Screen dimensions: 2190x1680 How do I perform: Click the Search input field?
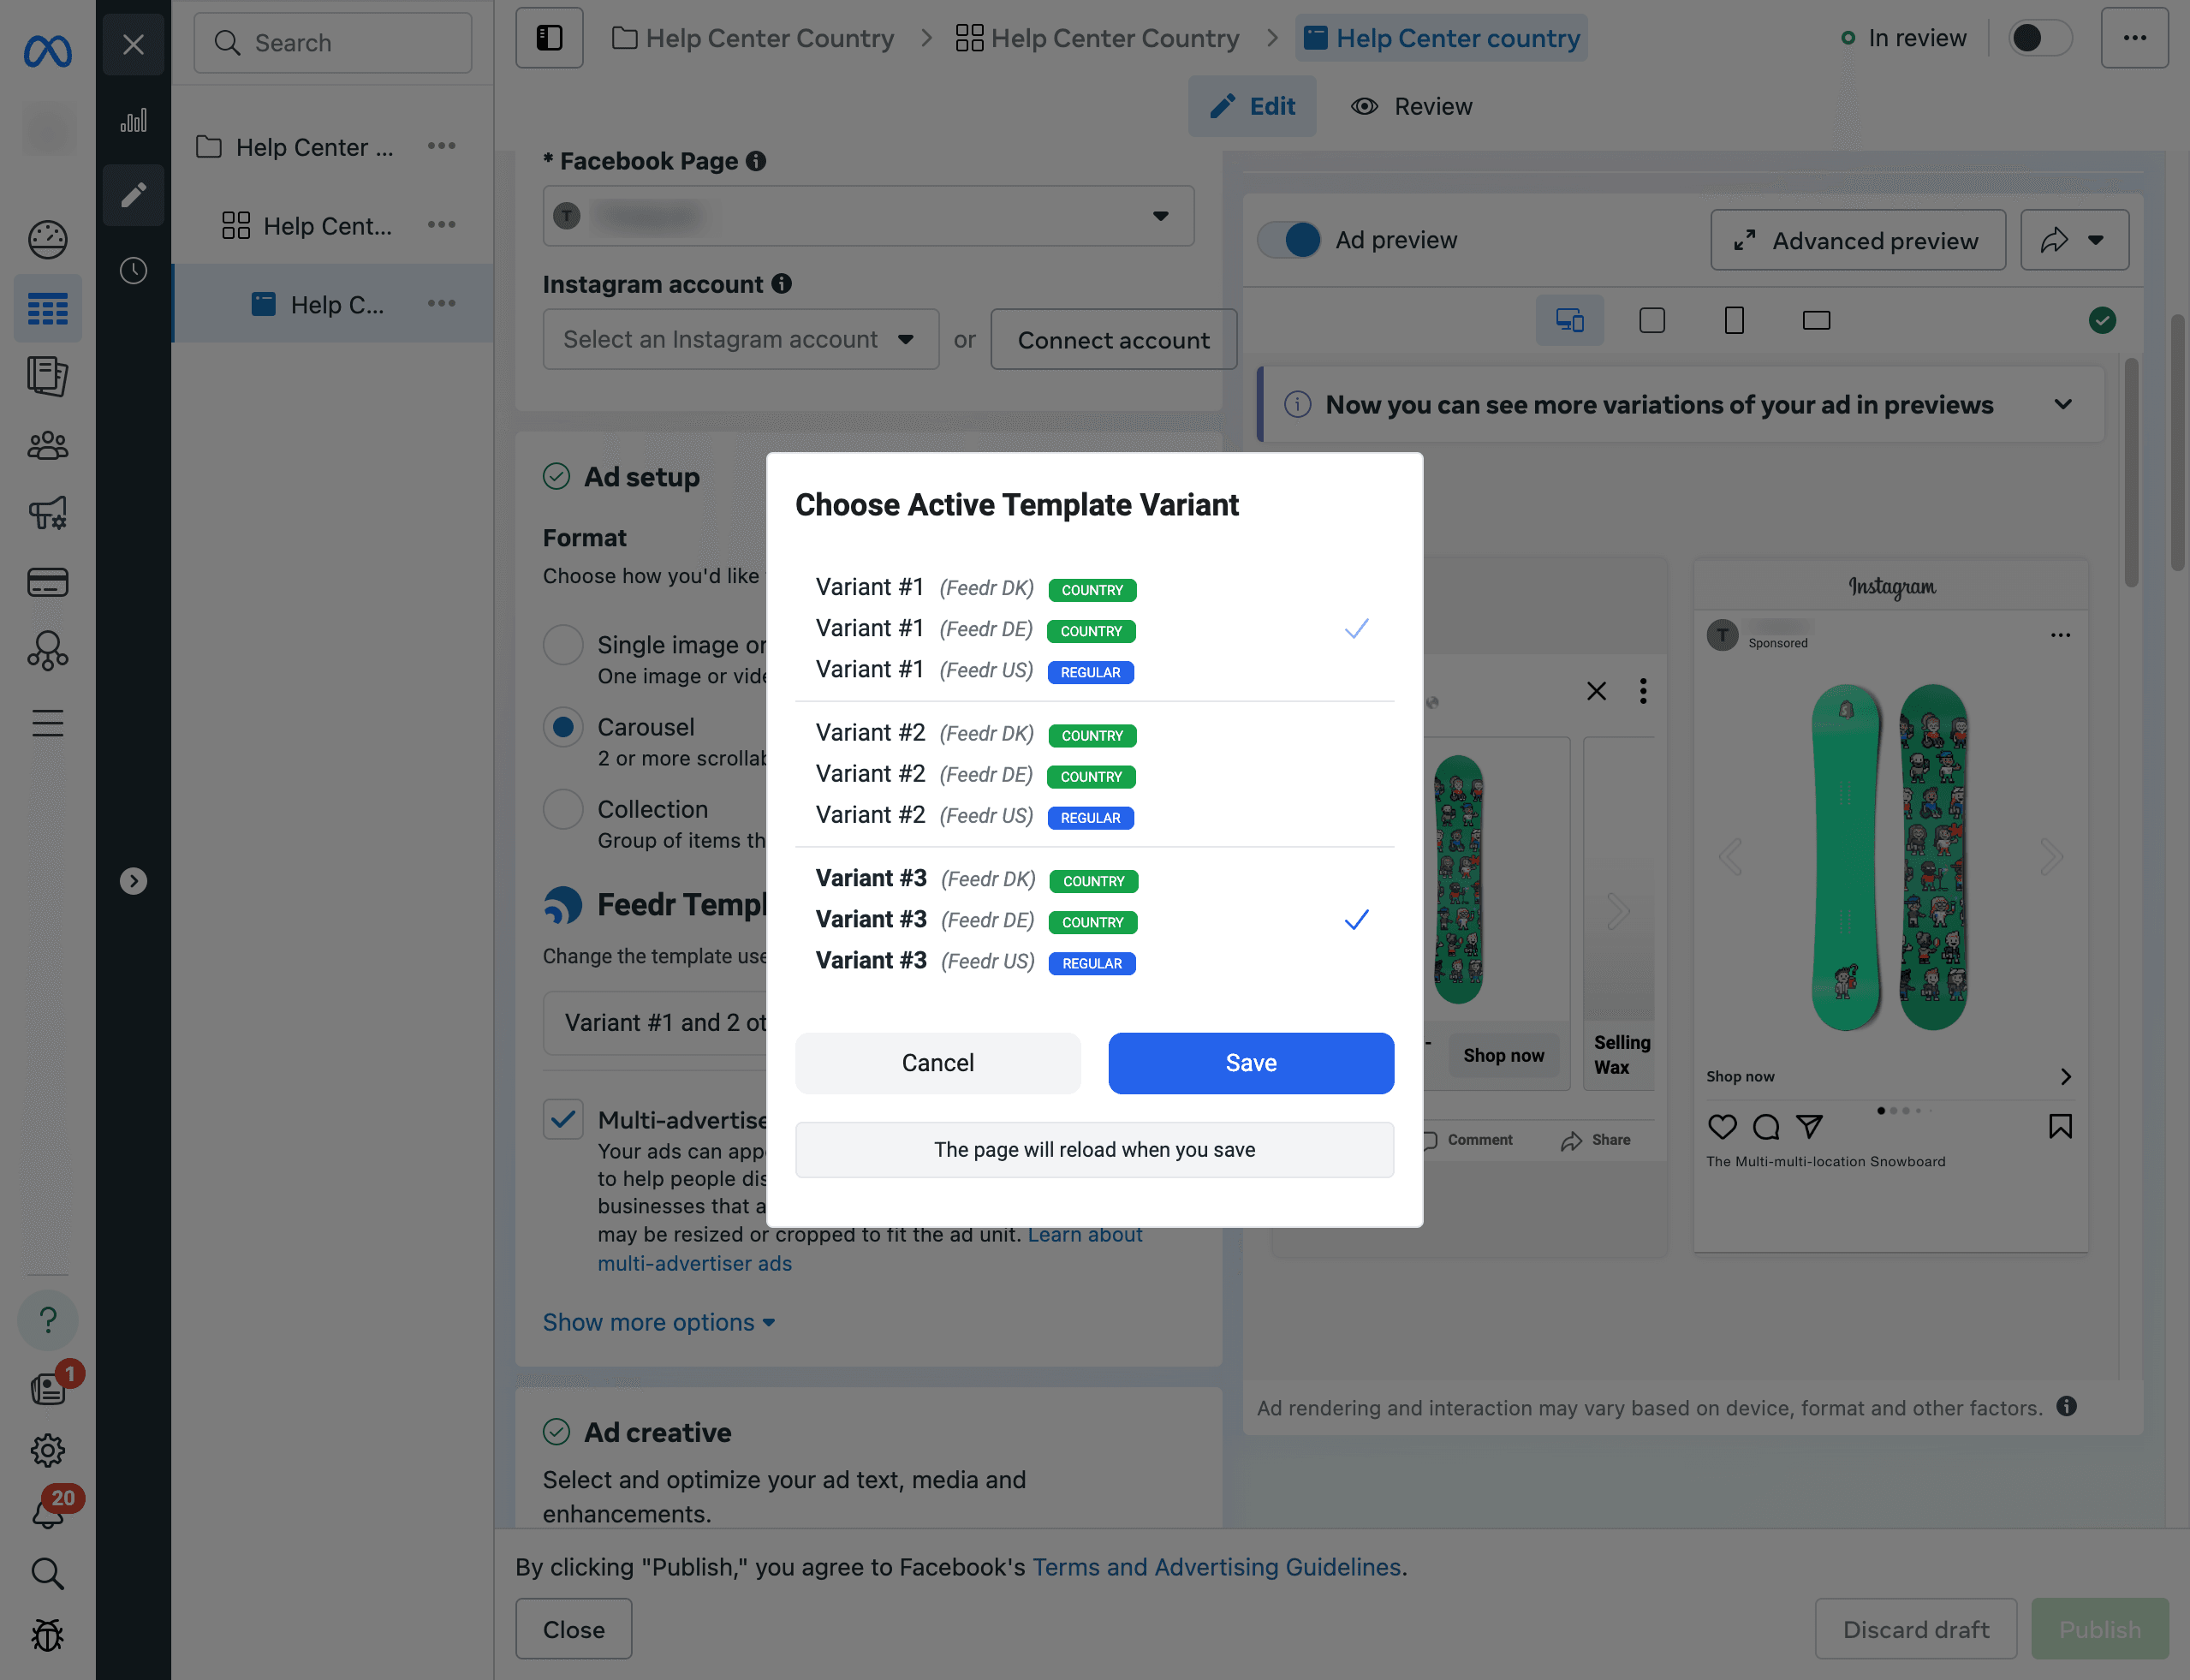[333, 43]
